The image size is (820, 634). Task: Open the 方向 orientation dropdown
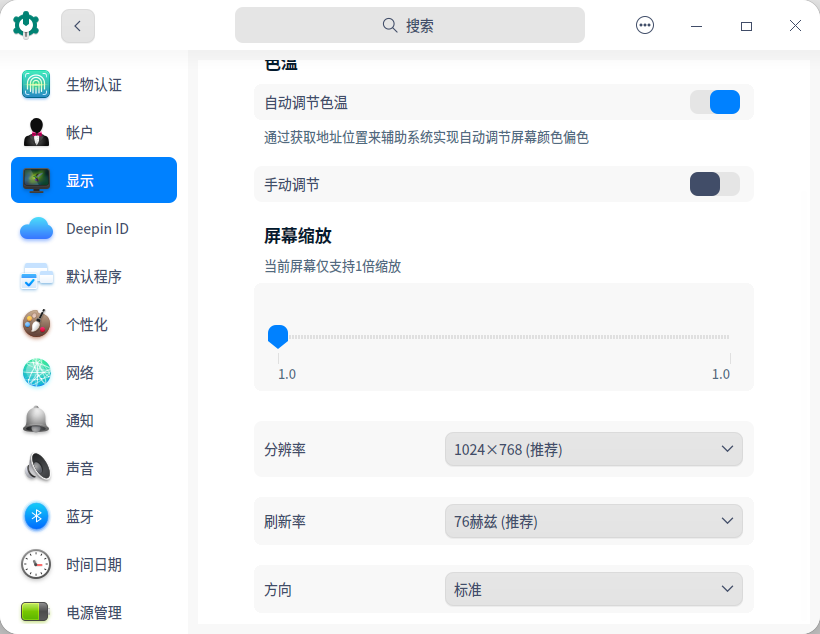pyautogui.click(x=593, y=589)
